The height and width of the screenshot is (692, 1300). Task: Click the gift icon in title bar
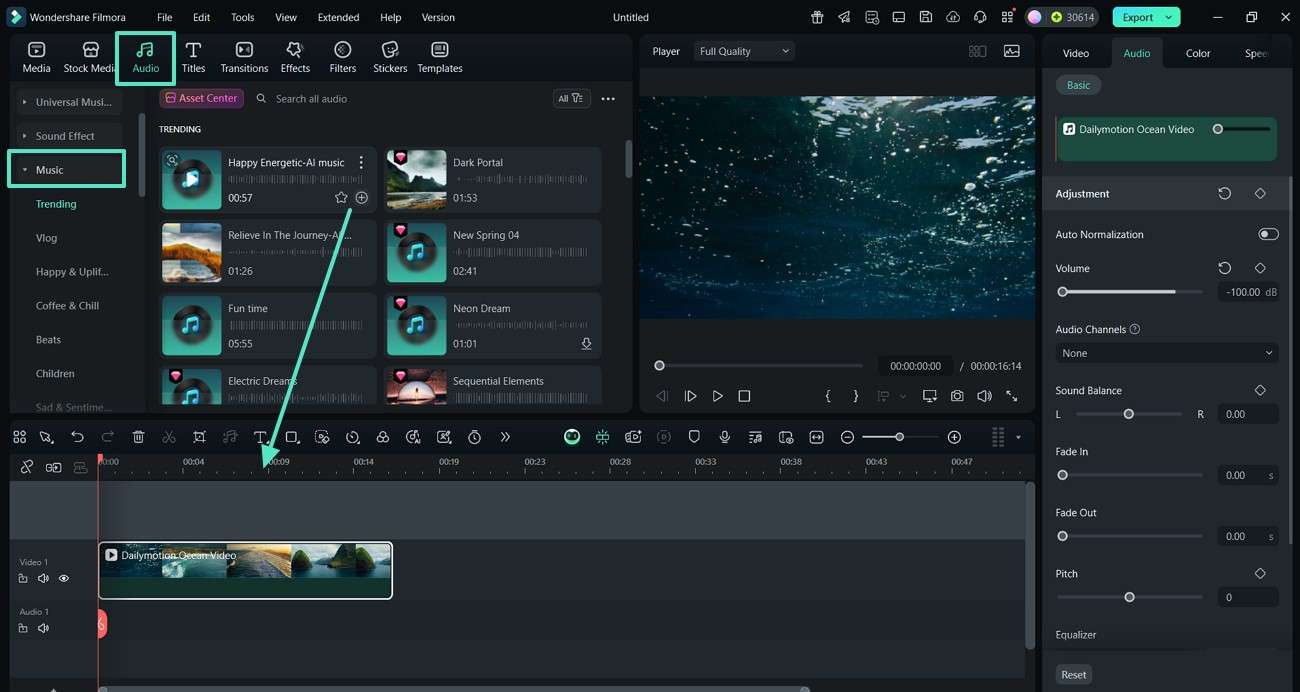(x=817, y=17)
